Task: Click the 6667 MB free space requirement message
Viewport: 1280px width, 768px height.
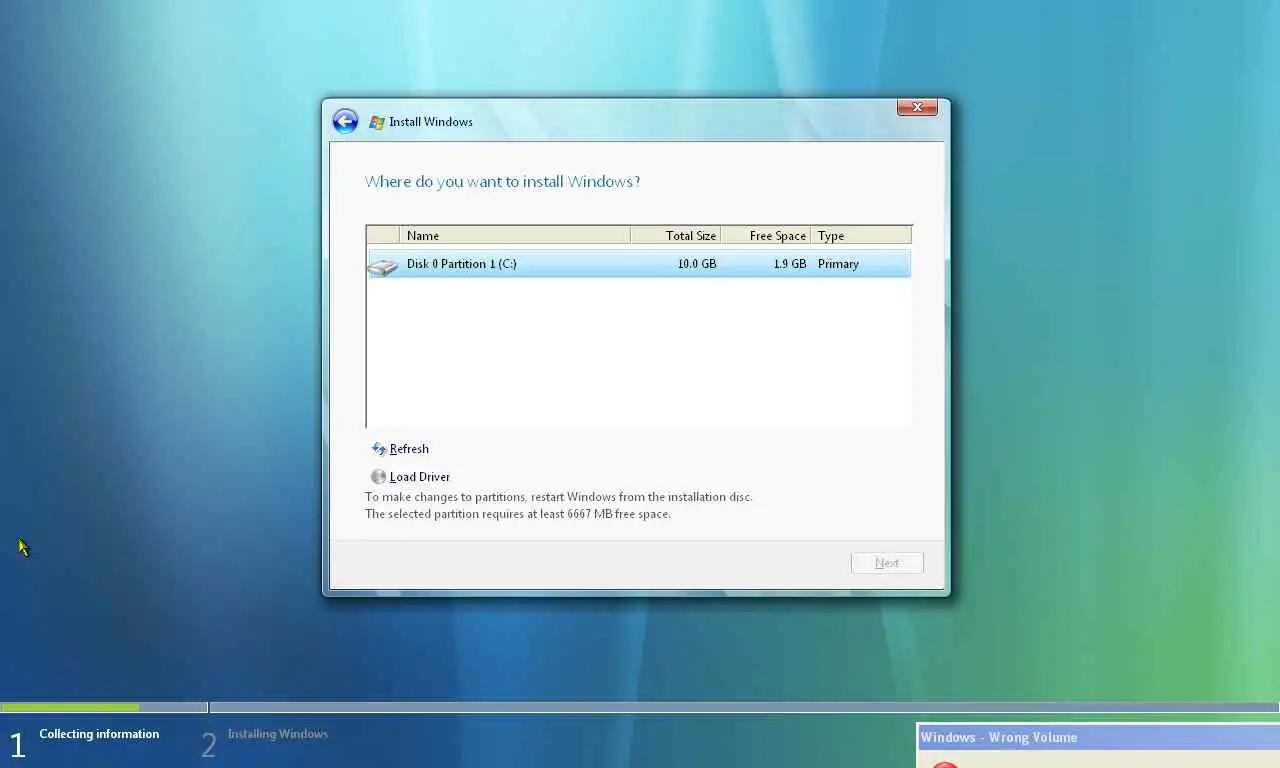Action: (518, 514)
